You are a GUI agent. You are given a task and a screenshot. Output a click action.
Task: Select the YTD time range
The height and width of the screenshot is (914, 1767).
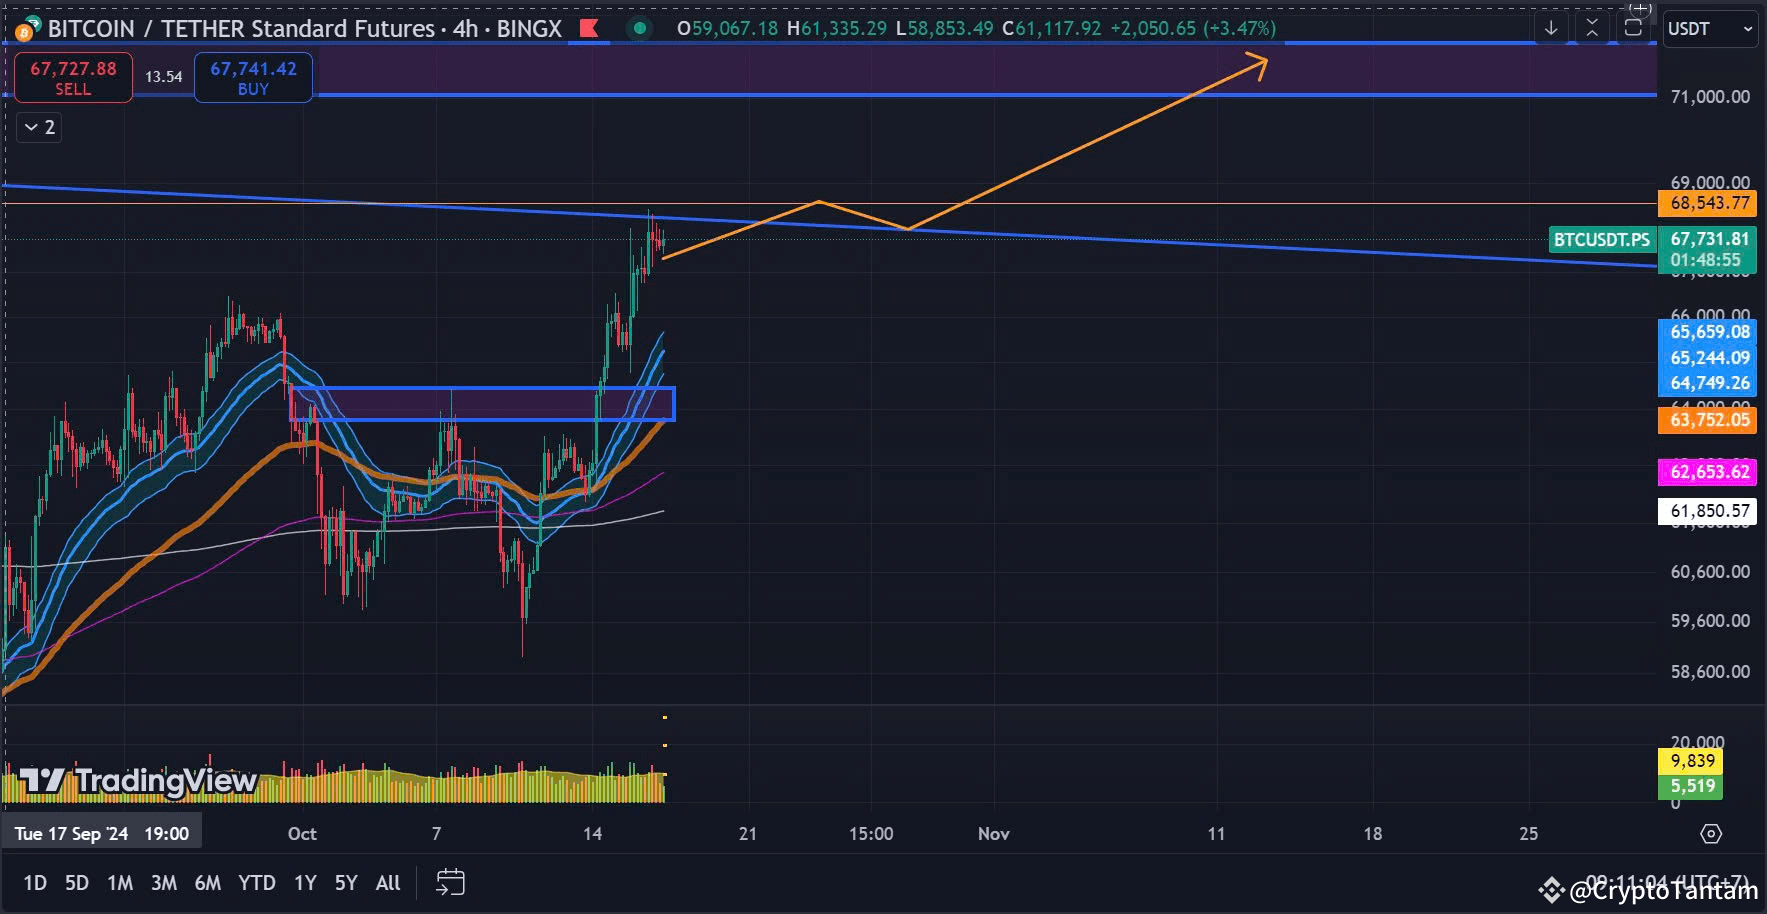[x=257, y=882]
